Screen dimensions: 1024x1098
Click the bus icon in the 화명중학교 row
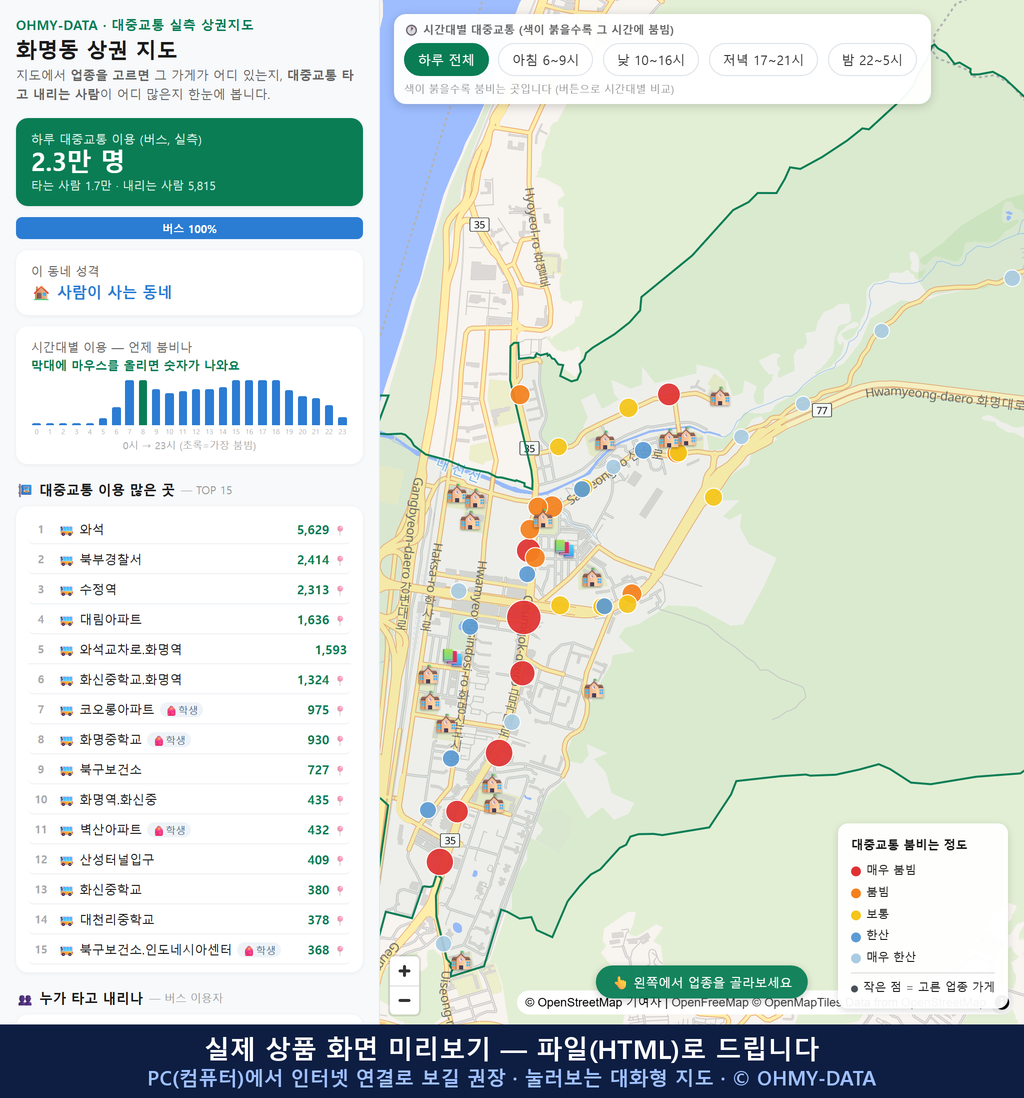coord(67,740)
